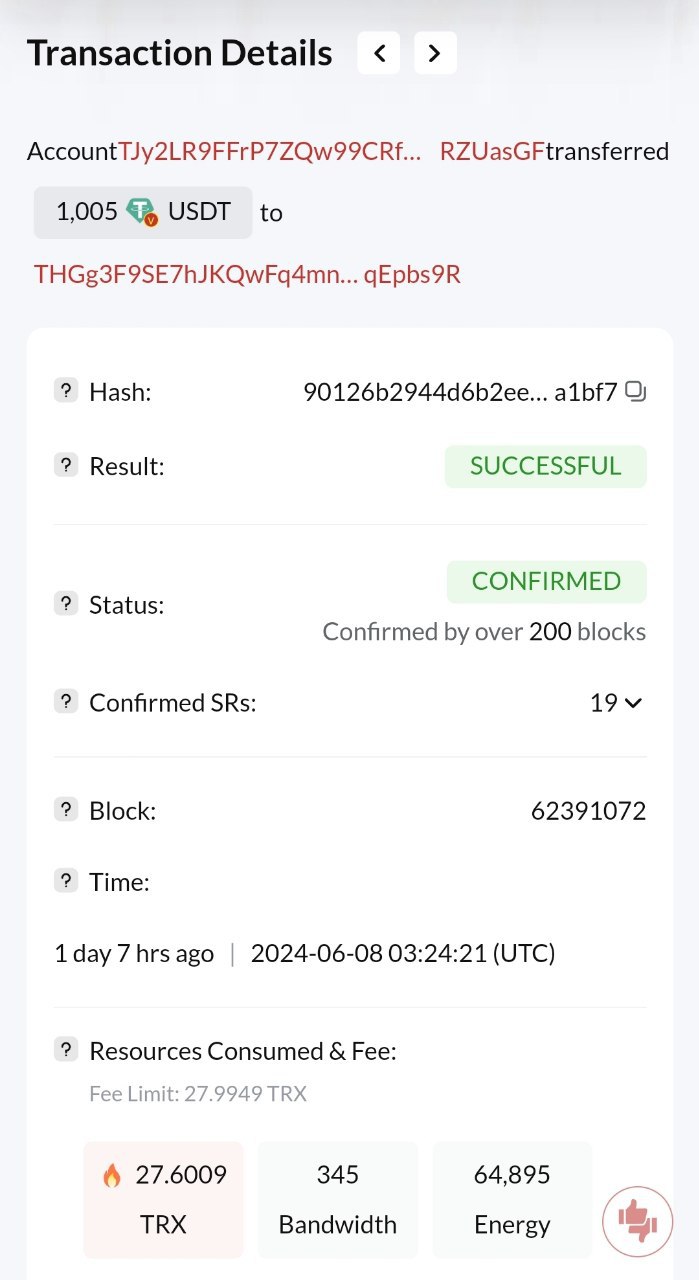Click the help icon beside Status
This screenshot has height=1280, width=699.
click(66, 603)
